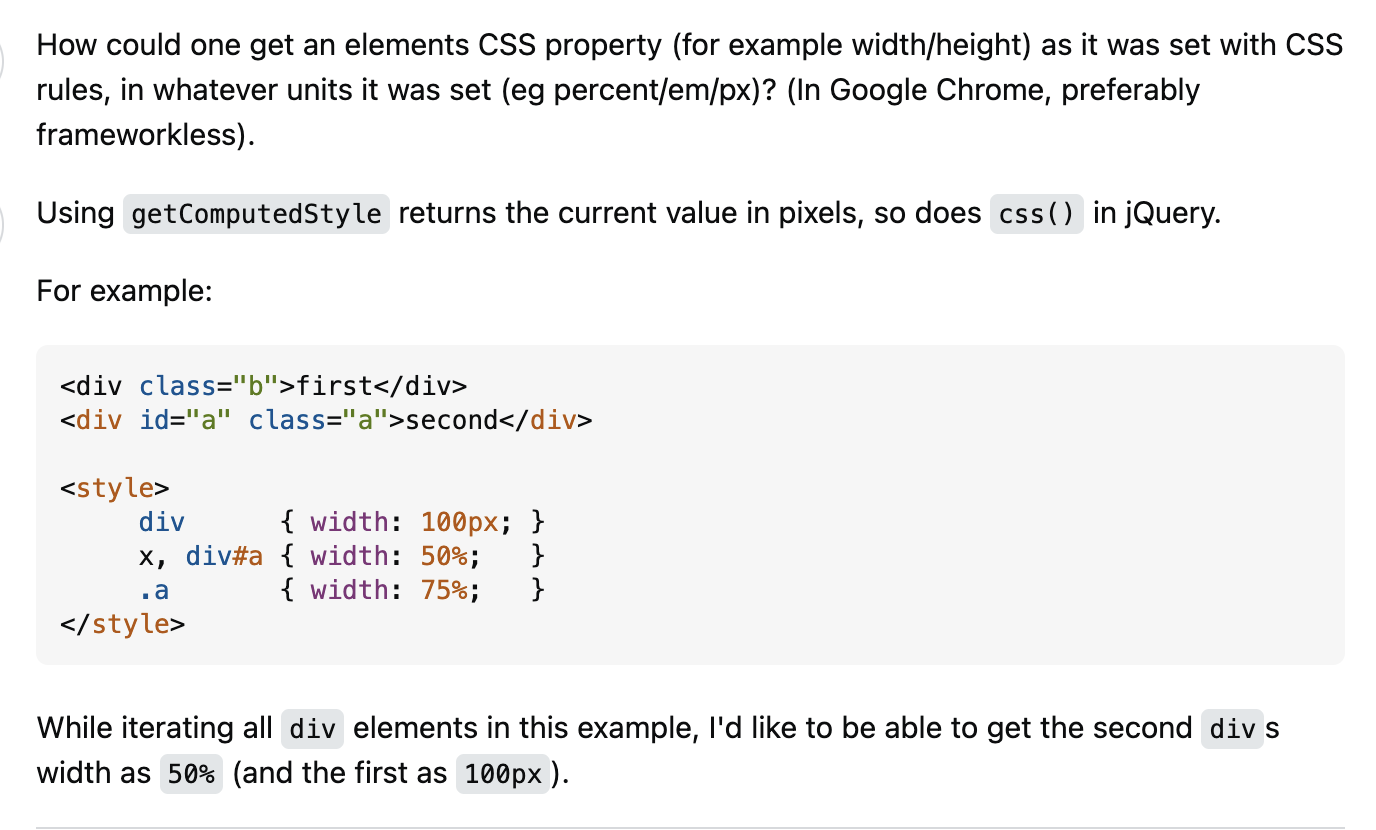Click the inline div code after 'iterating all'
The width and height of the screenshot is (1376, 830).
pos(312,729)
